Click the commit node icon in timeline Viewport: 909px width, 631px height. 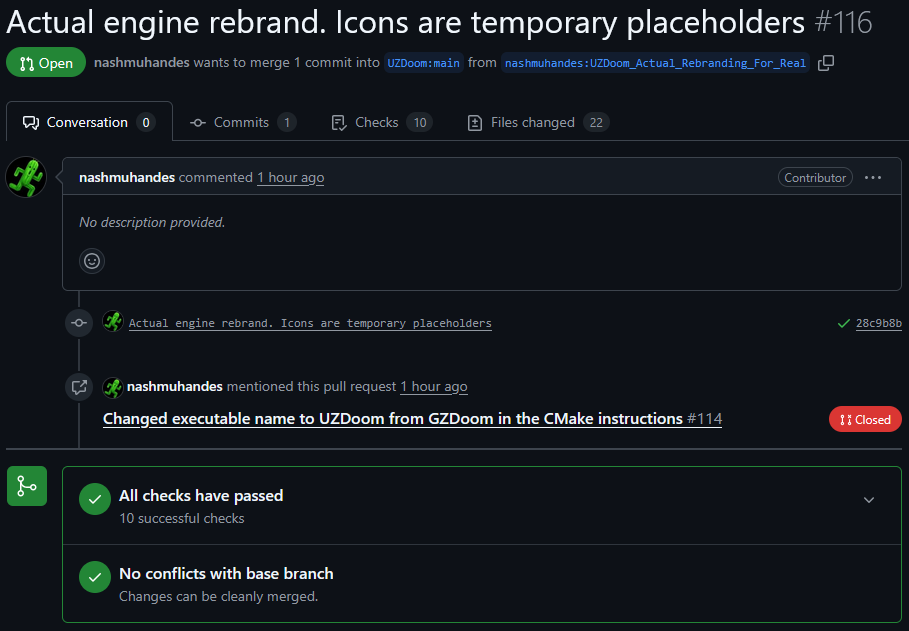[79, 323]
